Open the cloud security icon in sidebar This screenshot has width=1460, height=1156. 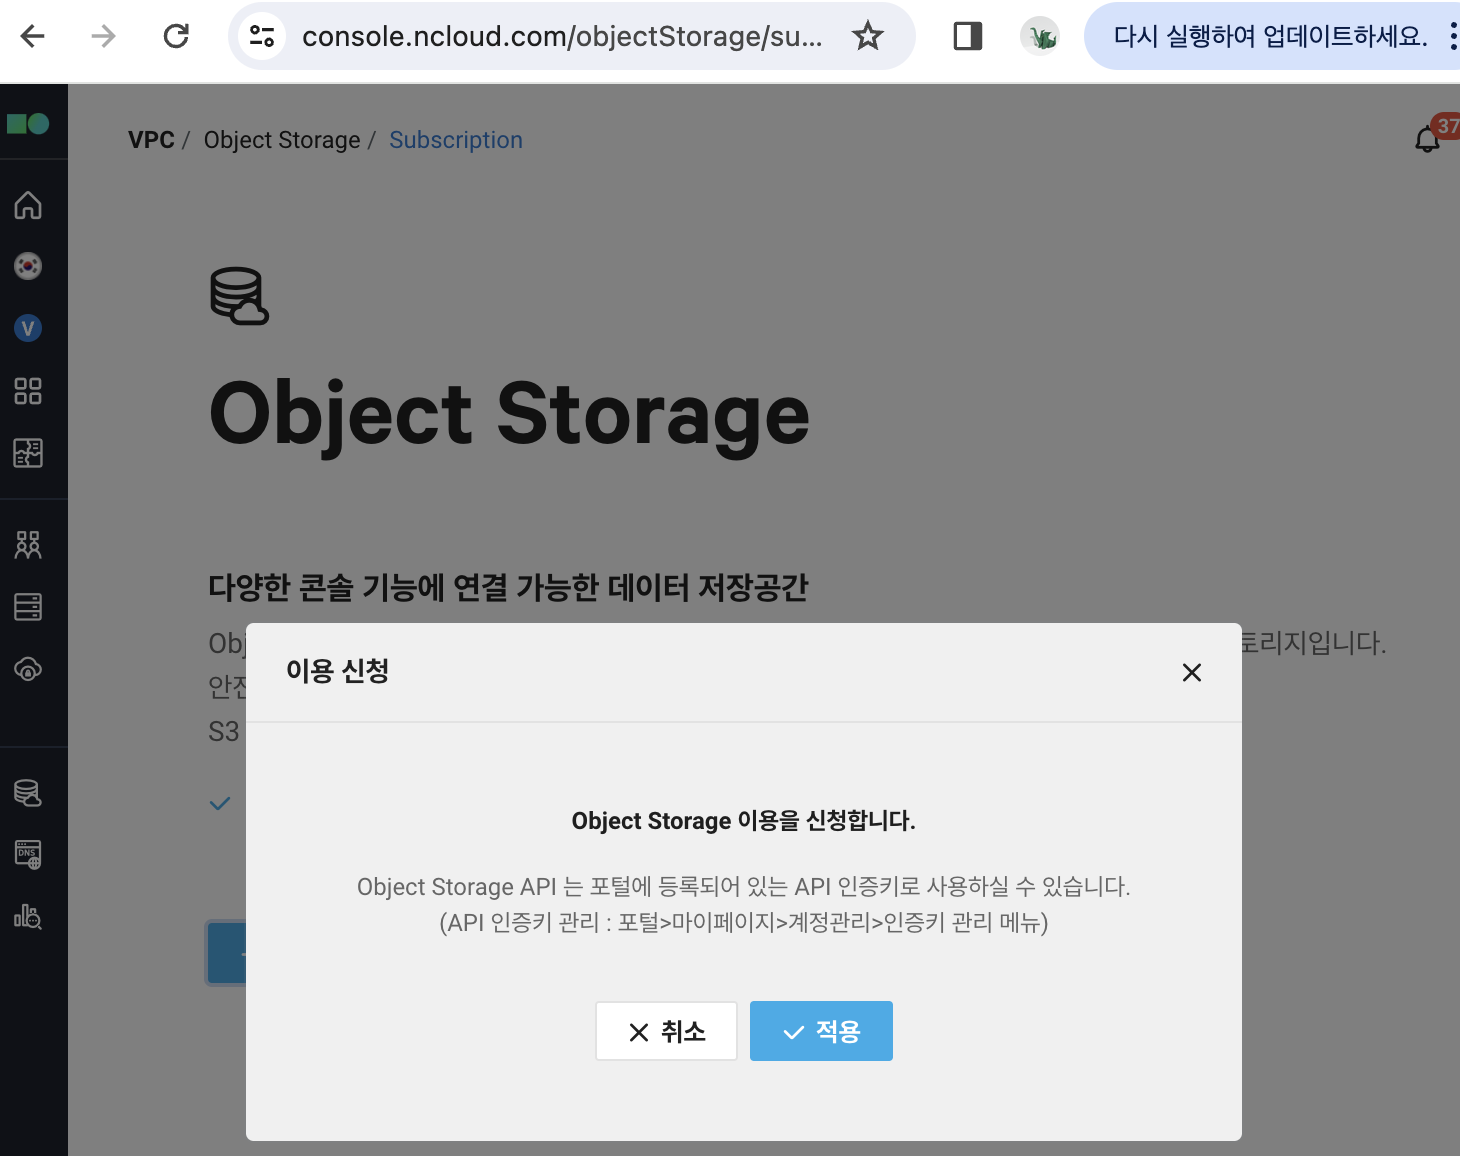click(28, 669)
